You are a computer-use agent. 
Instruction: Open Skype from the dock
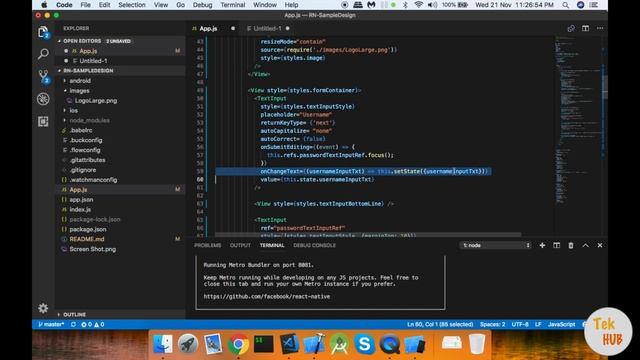(364, 344)
